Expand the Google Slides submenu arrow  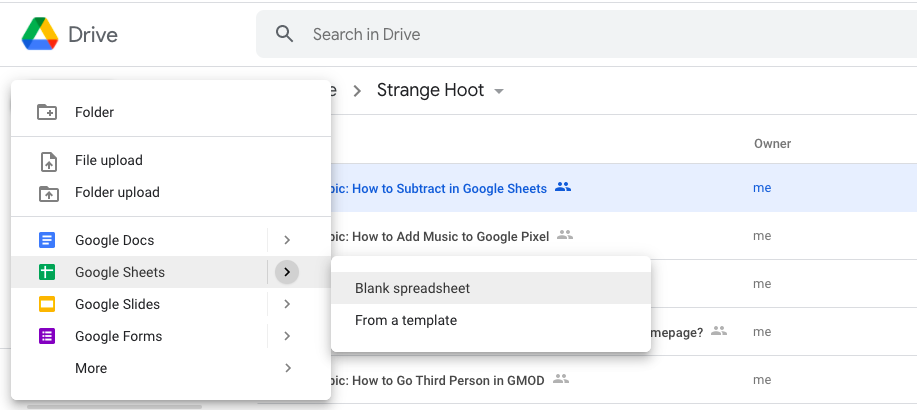click(287, 304)
